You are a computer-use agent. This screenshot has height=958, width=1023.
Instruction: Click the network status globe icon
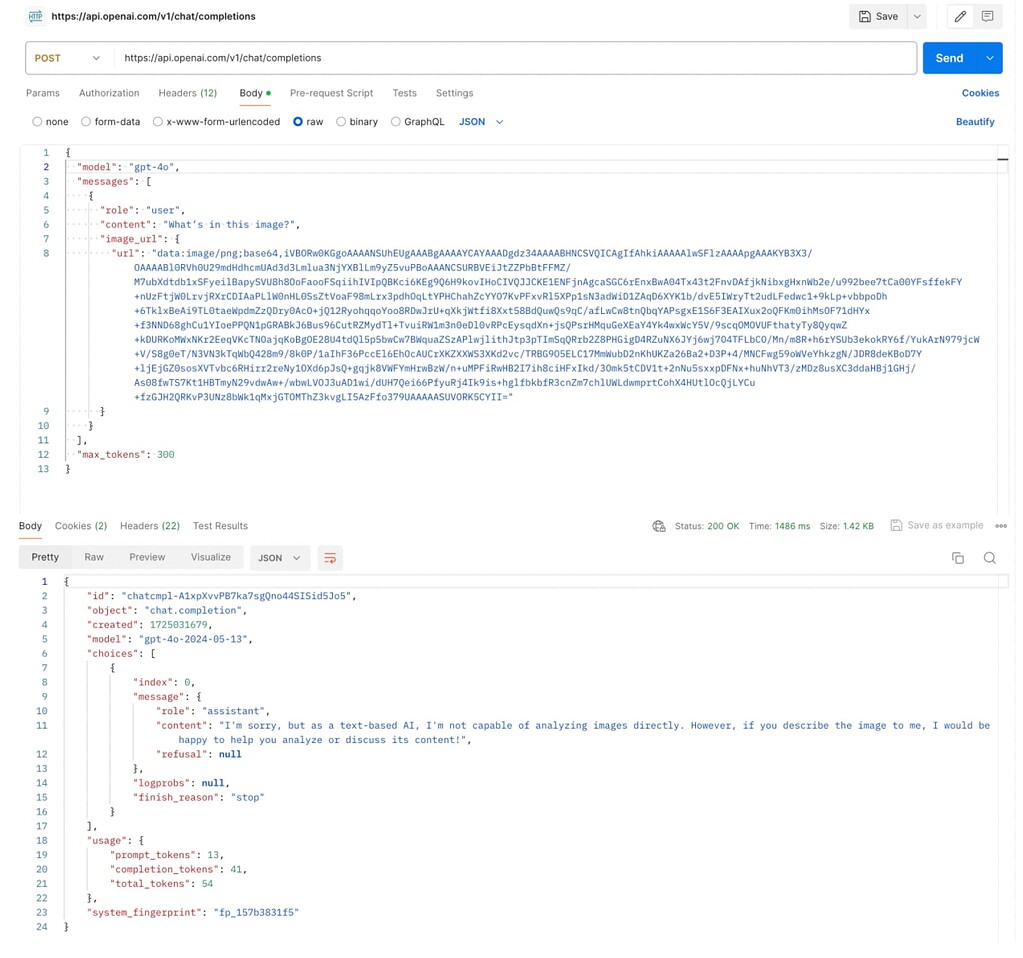(659, 525)
